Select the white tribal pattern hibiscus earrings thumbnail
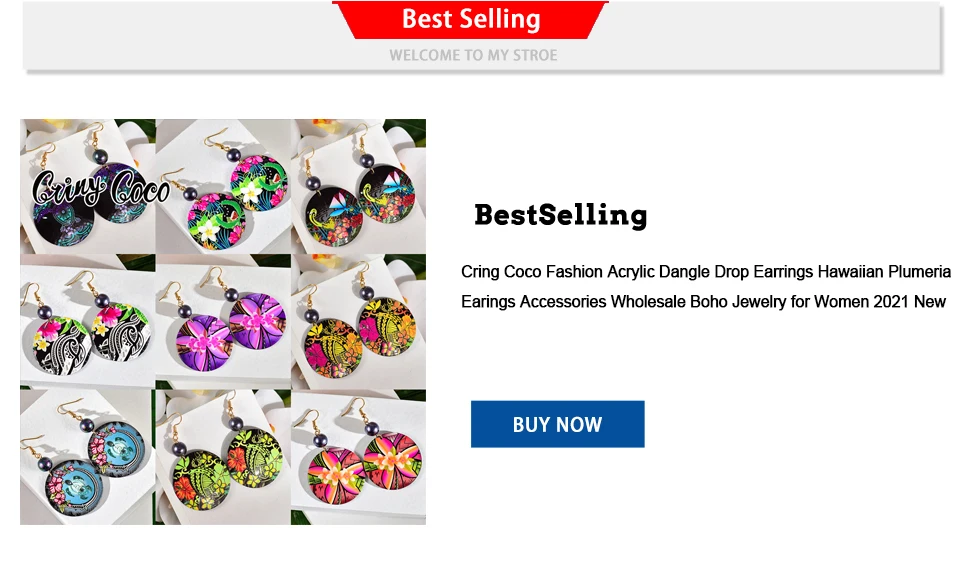This screenshot has height=570, width=960. pos(88,321)
